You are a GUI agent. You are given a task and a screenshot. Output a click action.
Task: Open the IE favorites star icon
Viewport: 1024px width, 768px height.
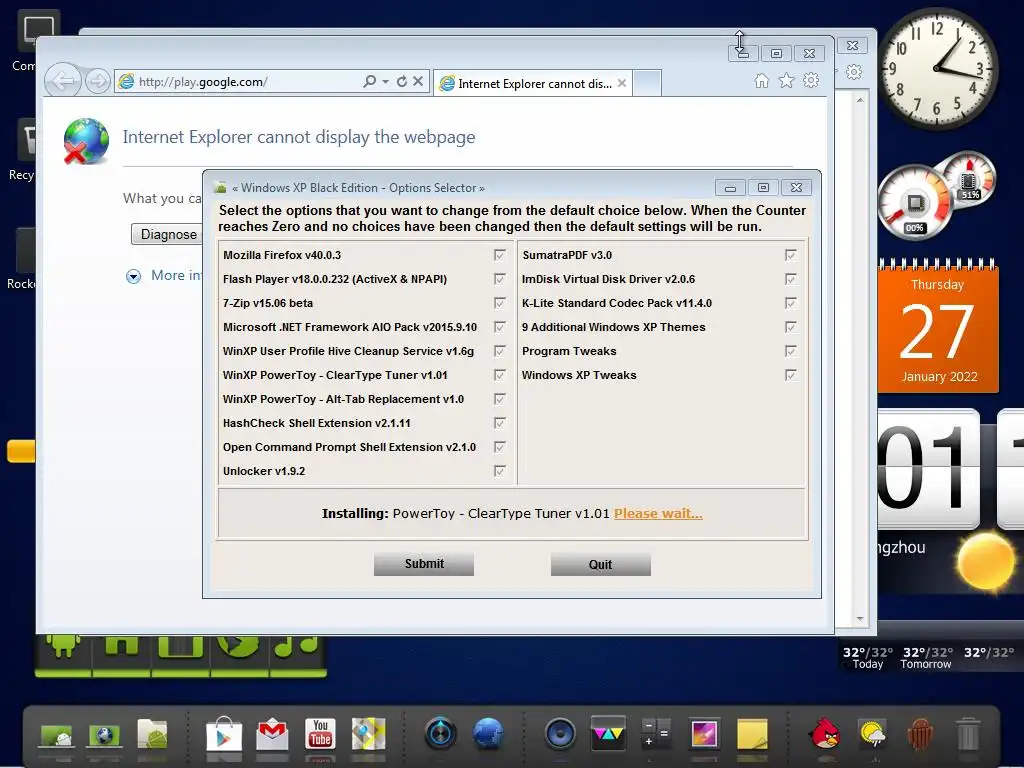[x=786, y=80]
